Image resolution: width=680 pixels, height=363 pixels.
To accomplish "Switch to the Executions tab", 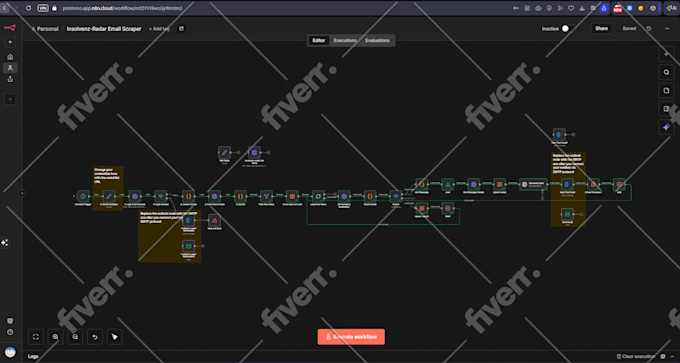I will coord(345,40).
